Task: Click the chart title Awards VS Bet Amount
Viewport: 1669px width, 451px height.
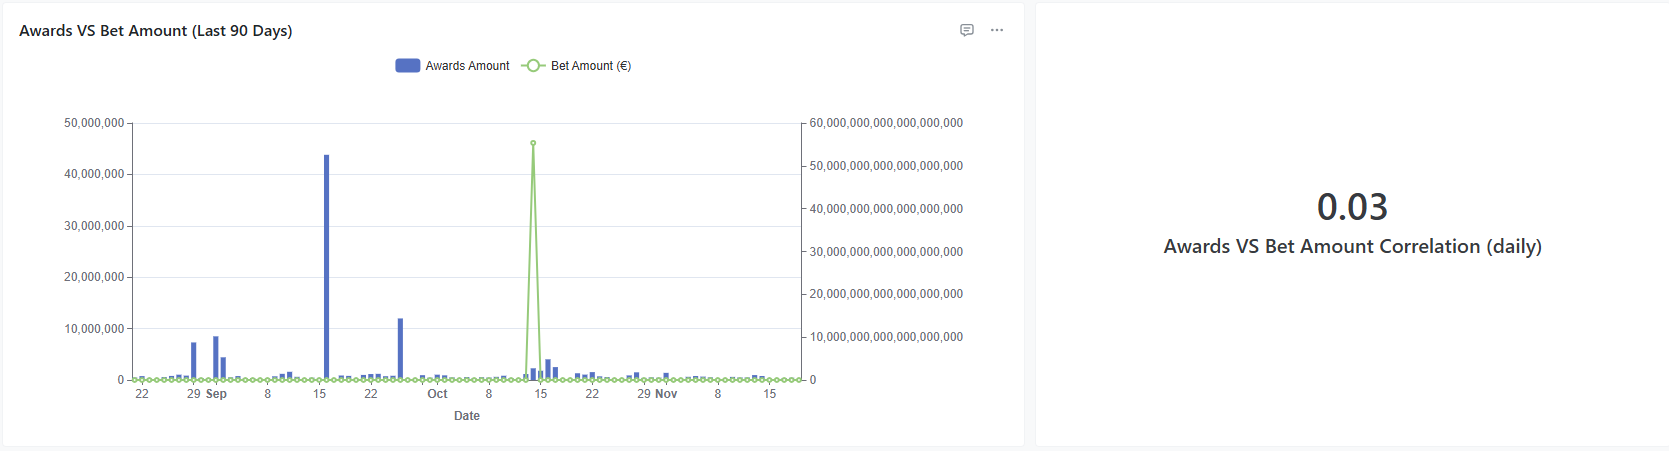Action: click(x=156, y=31)
